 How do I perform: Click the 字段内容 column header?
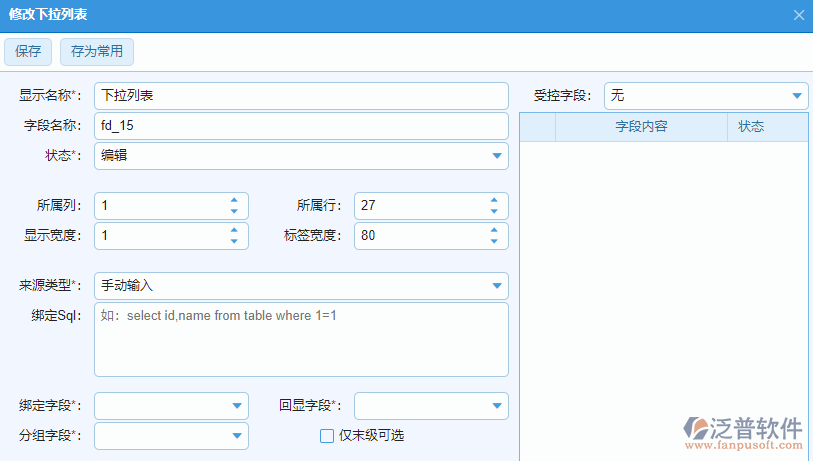(641, 126)
